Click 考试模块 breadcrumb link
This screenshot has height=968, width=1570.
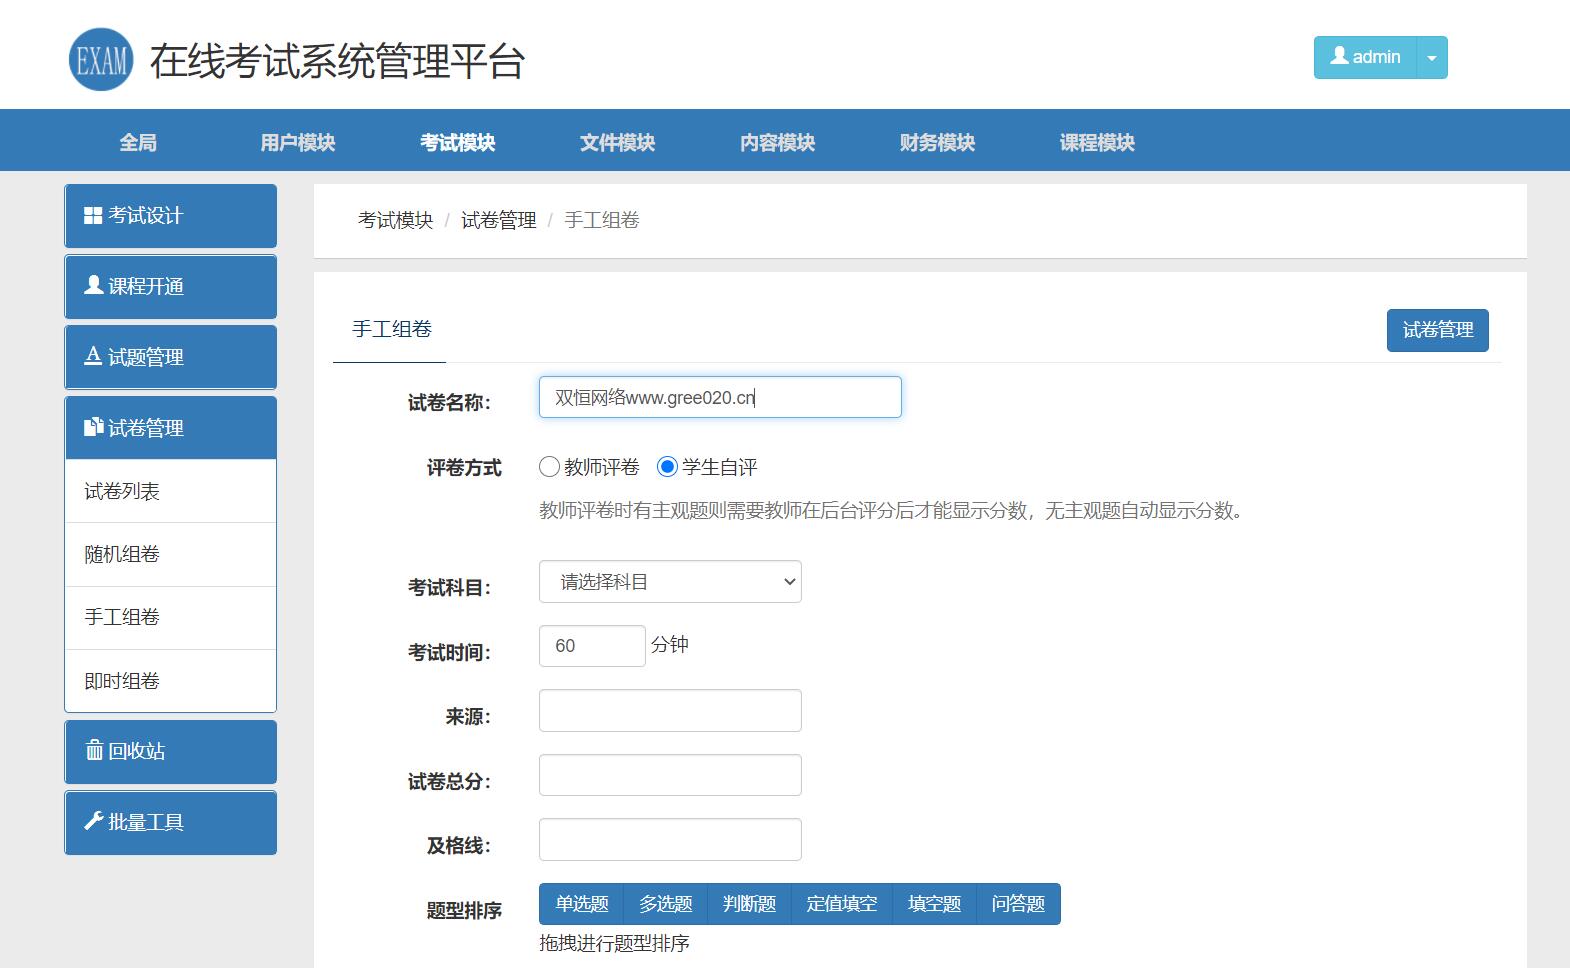click(396, 220)
